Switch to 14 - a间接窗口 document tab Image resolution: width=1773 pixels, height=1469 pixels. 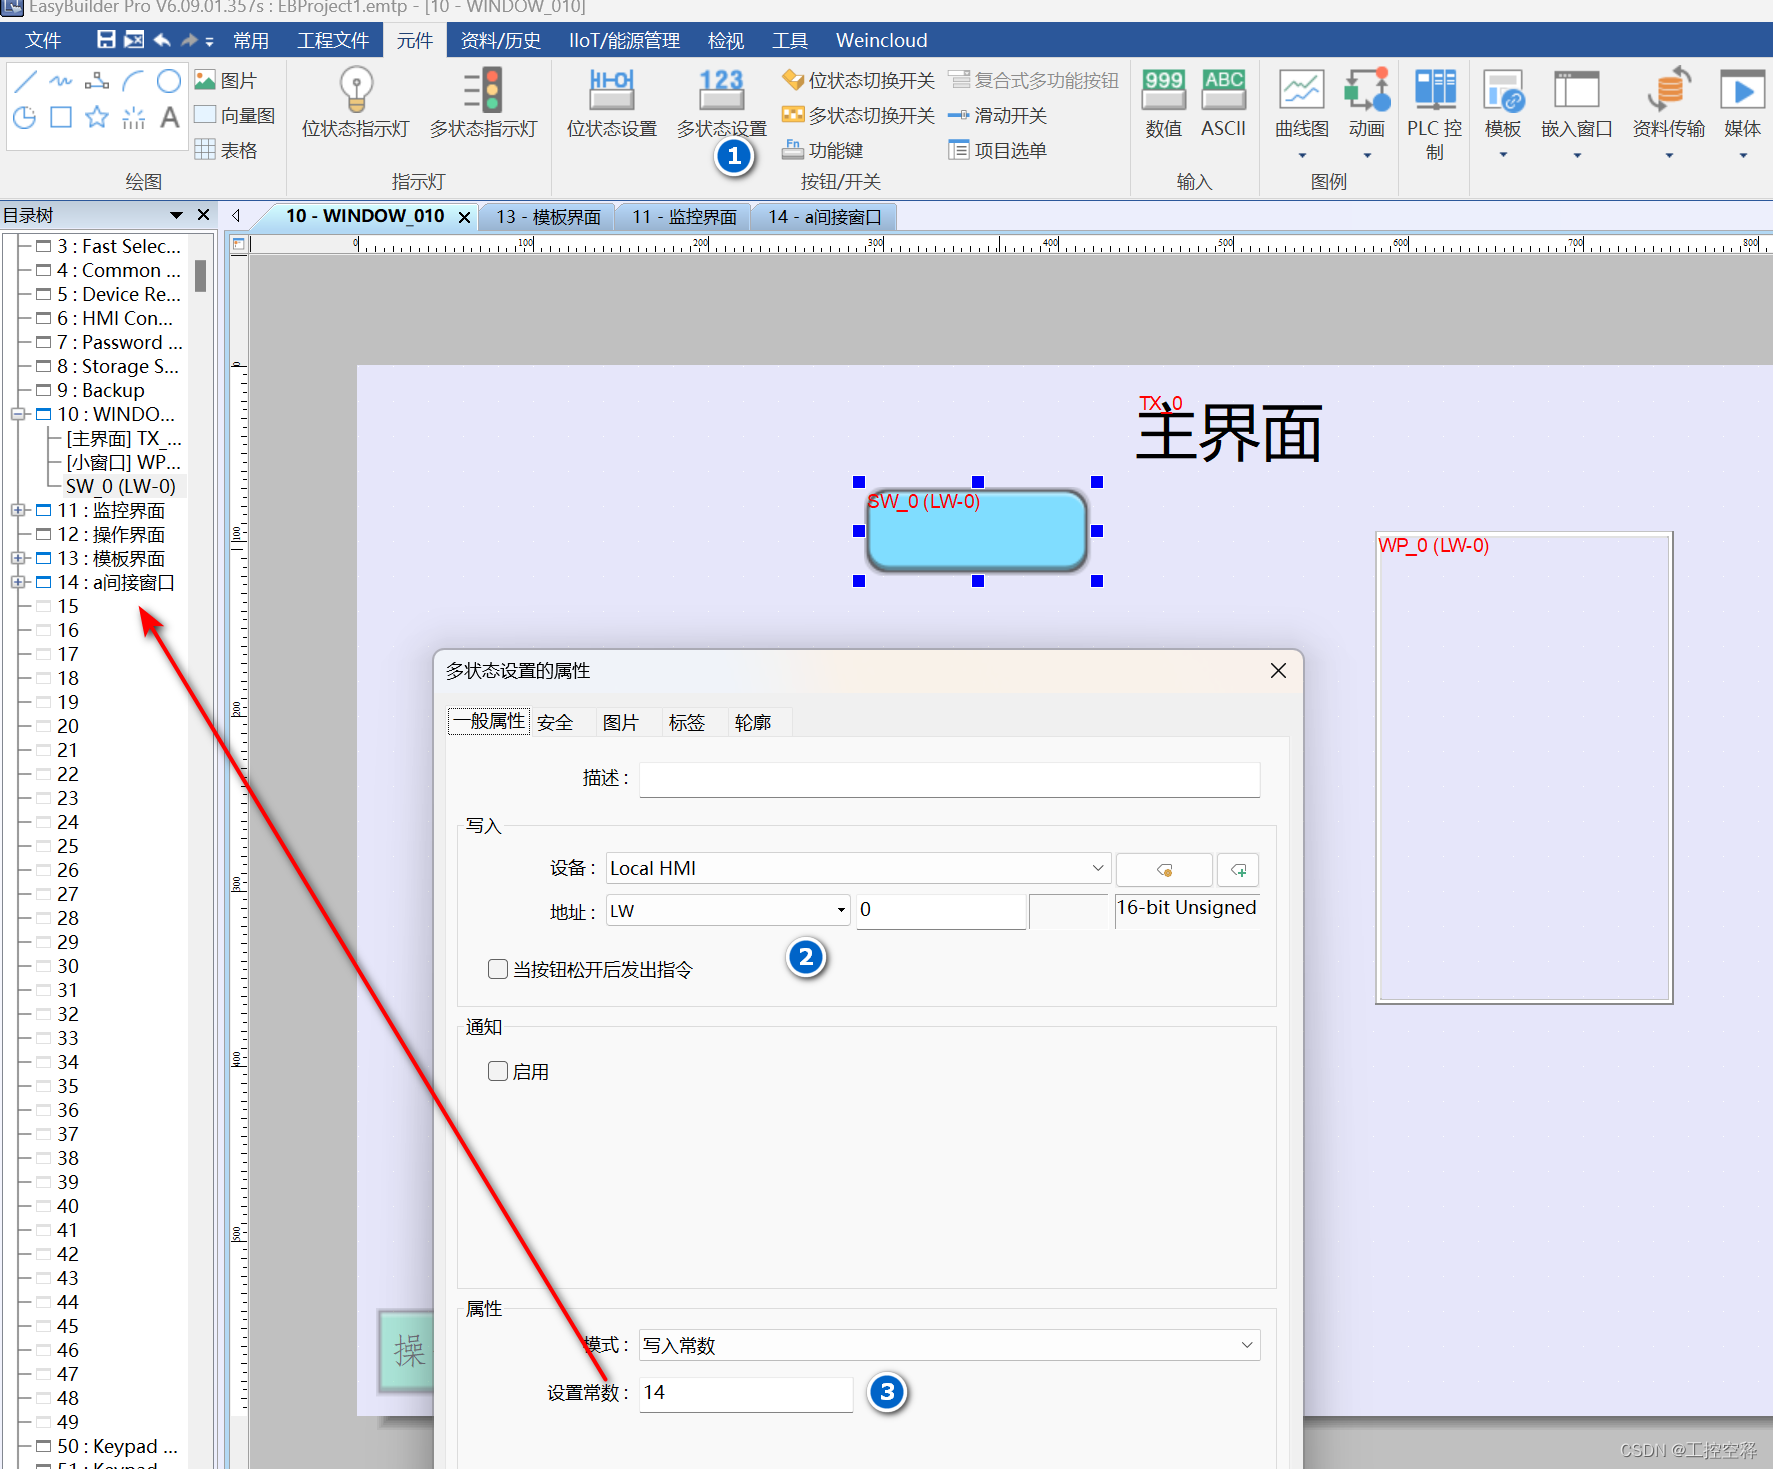pyautogui.click(x=825, y=217)
